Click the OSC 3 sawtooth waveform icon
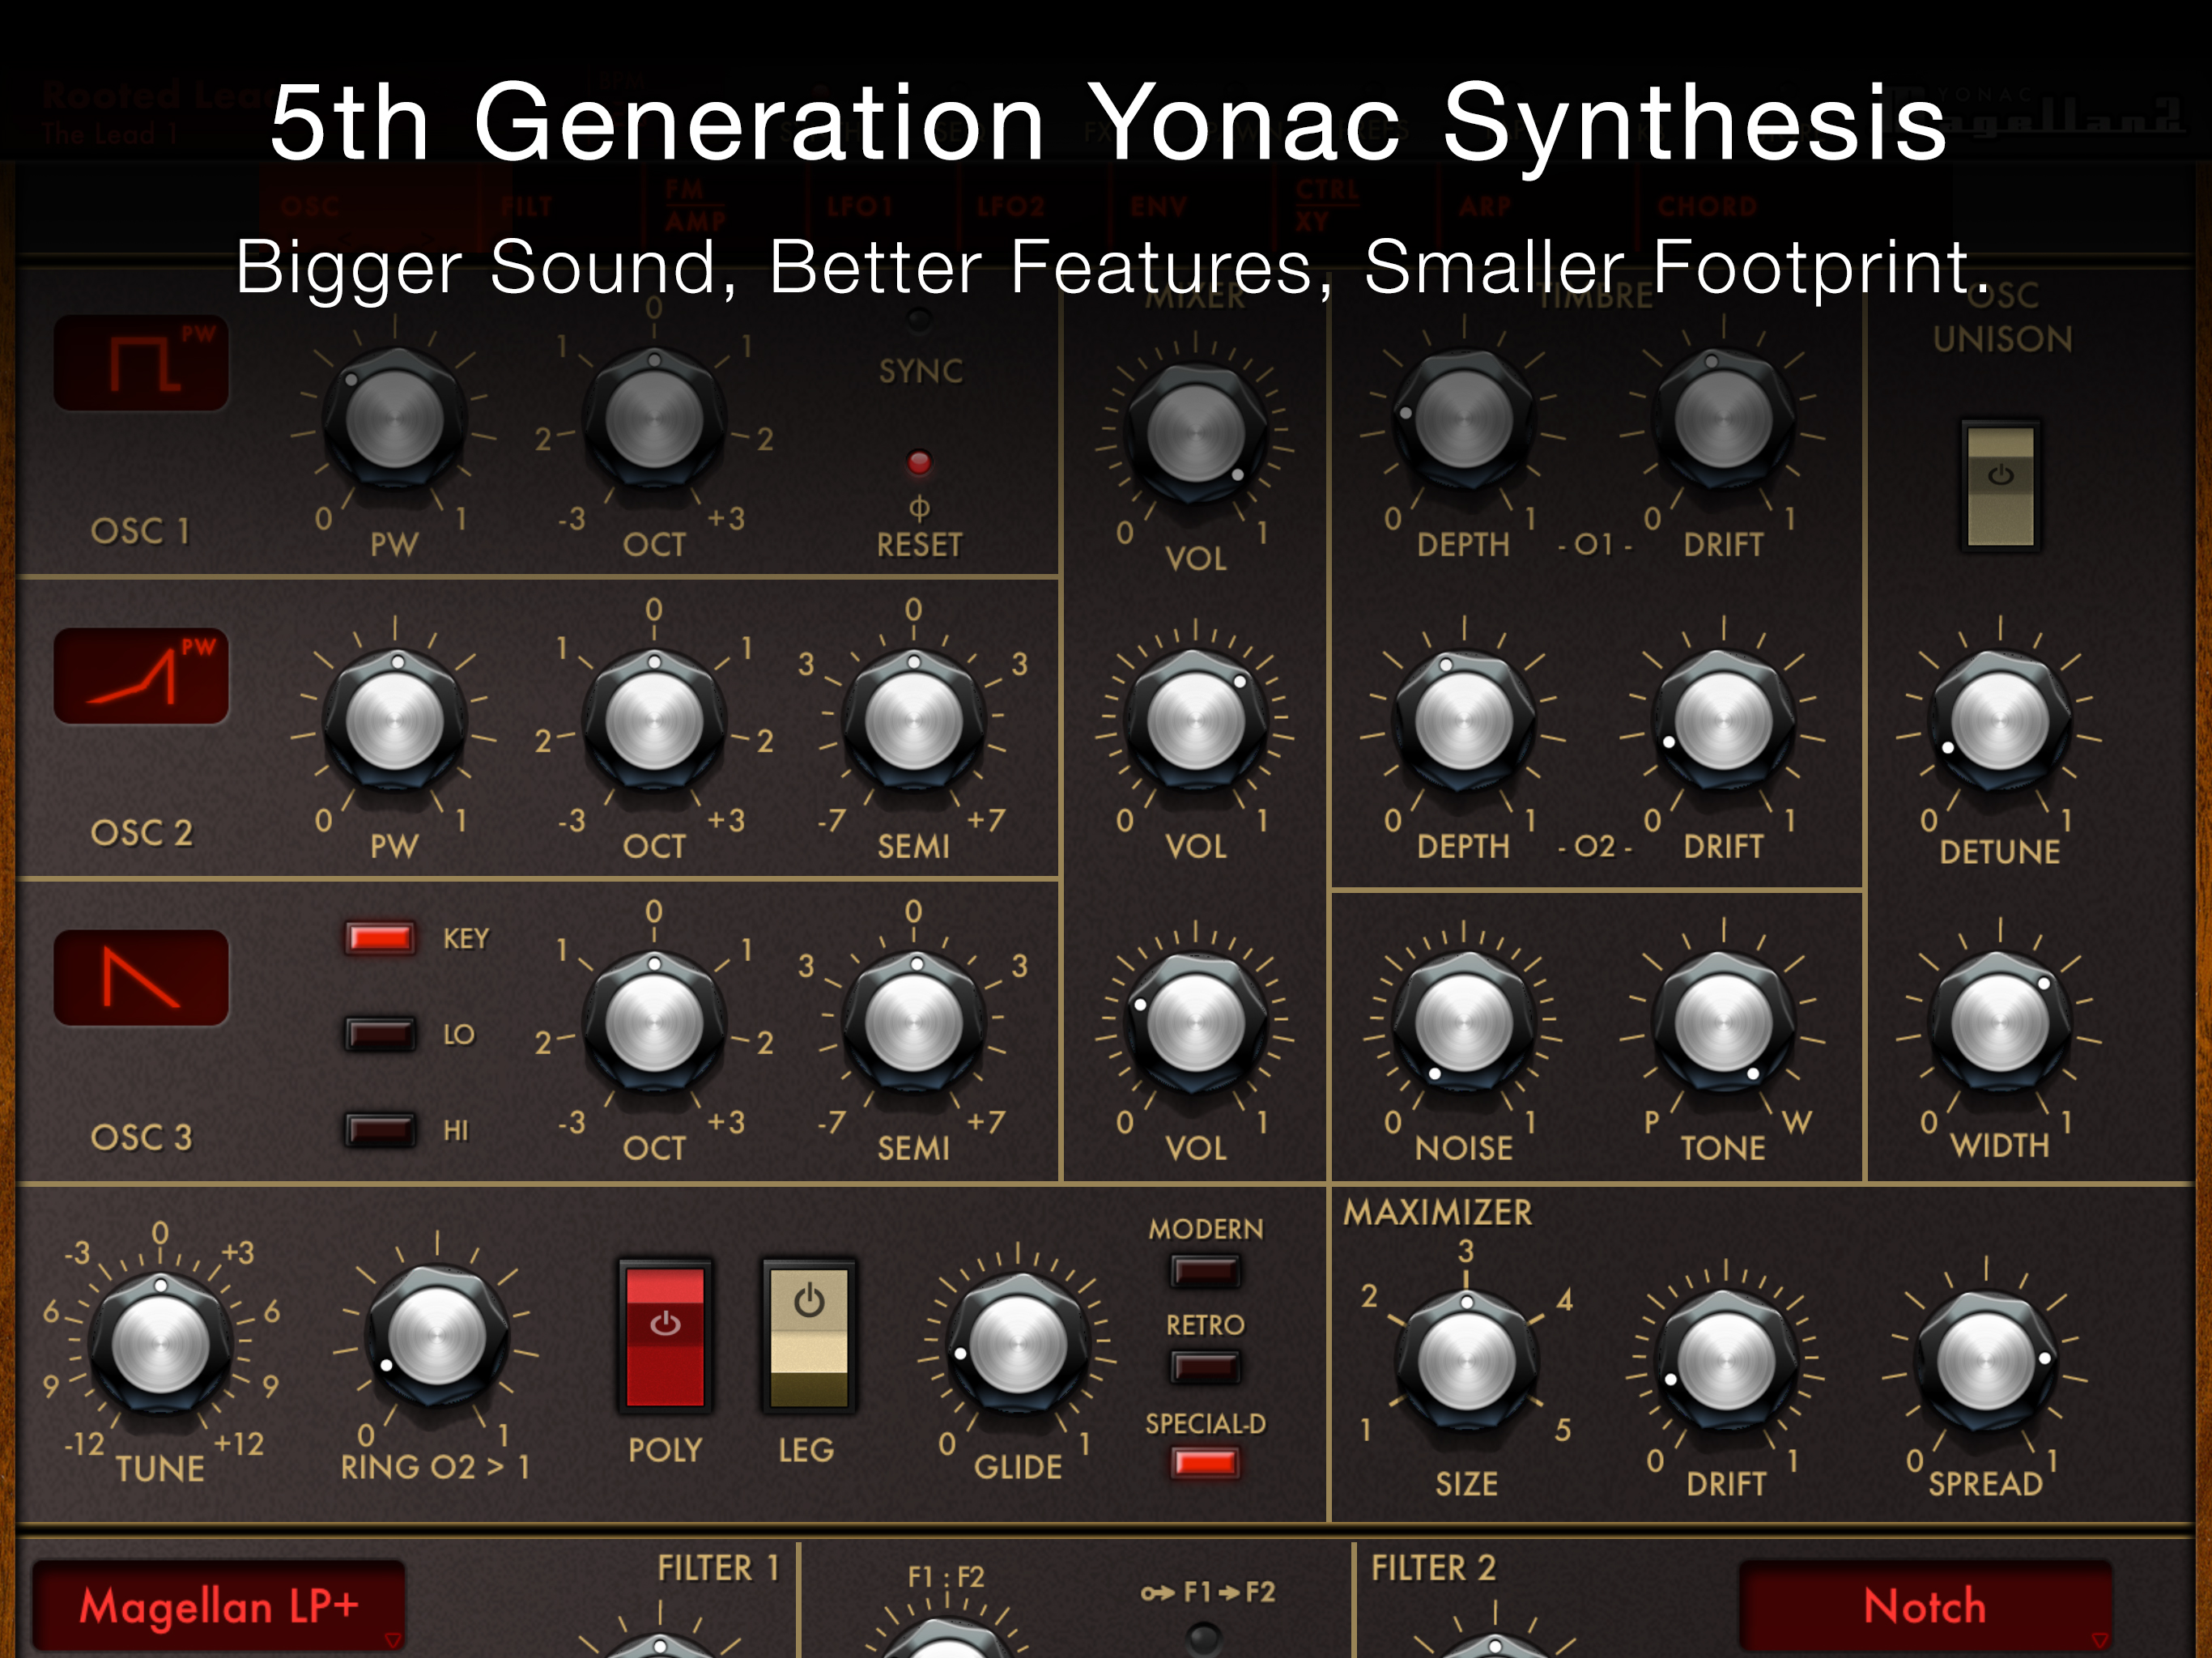Image resolution: width=2212 pixels, height=1658 pixels. (141, 978)
